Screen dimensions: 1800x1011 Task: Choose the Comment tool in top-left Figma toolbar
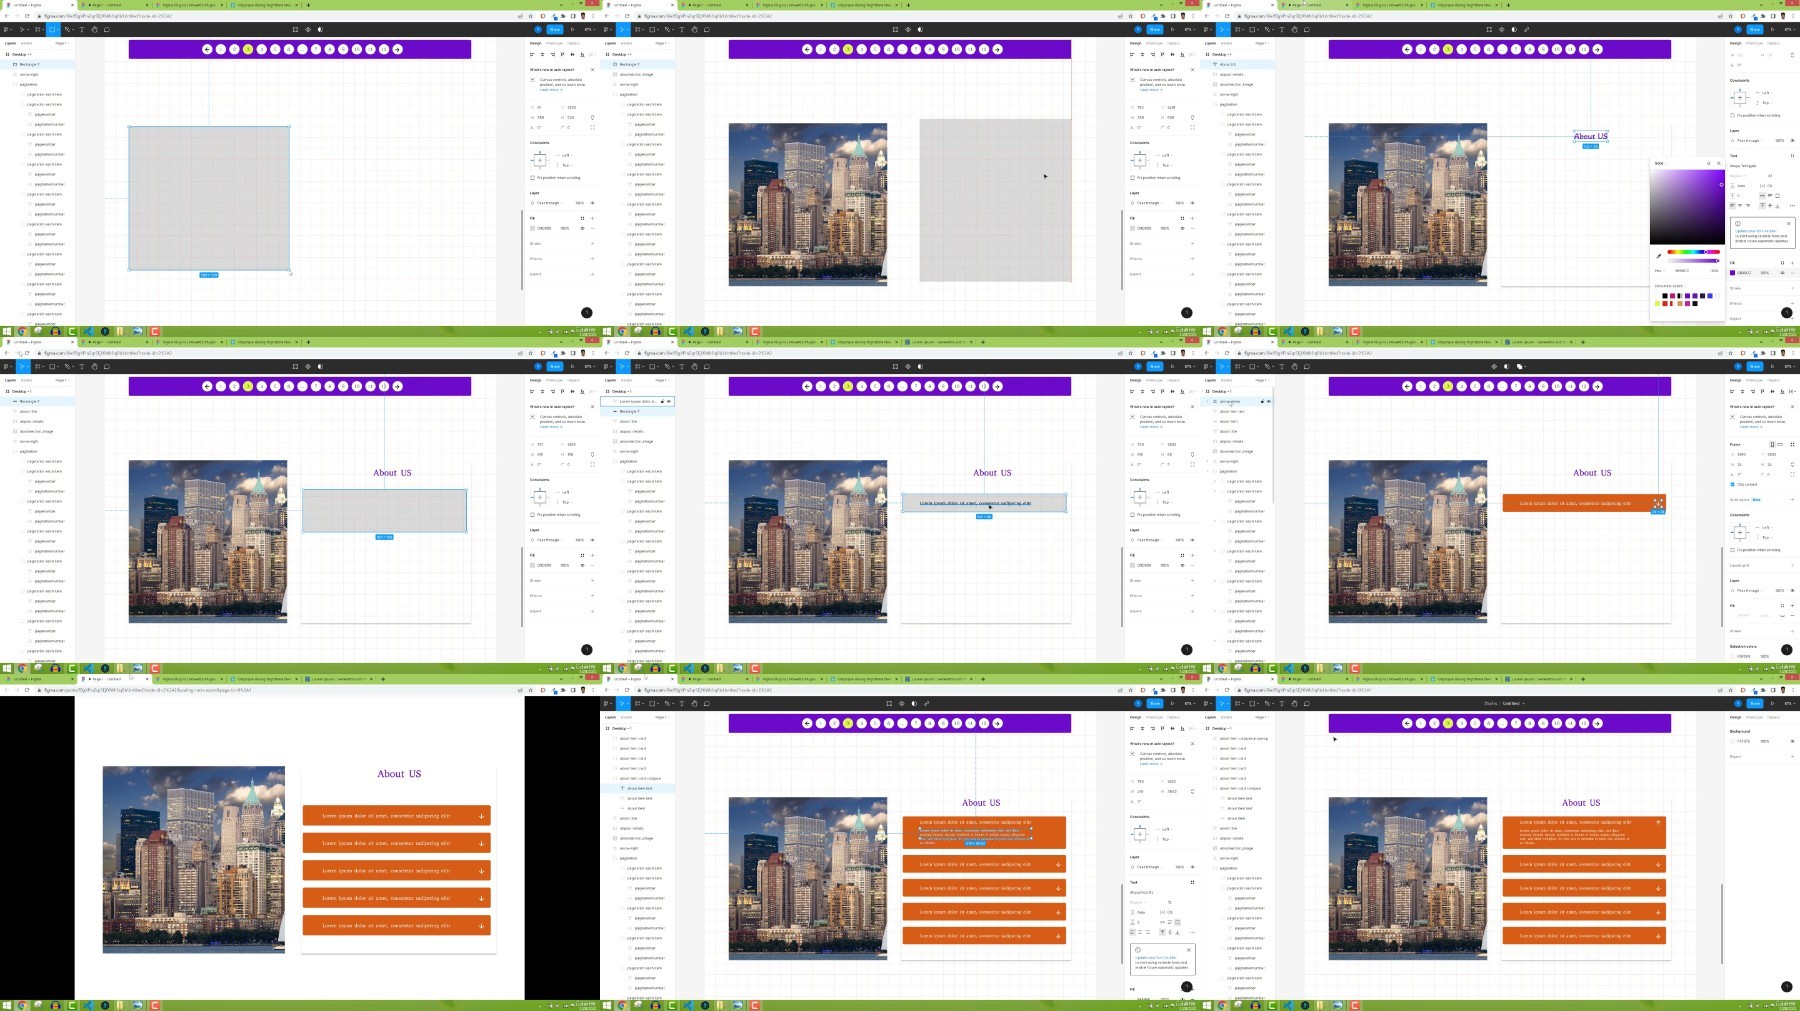106,29
